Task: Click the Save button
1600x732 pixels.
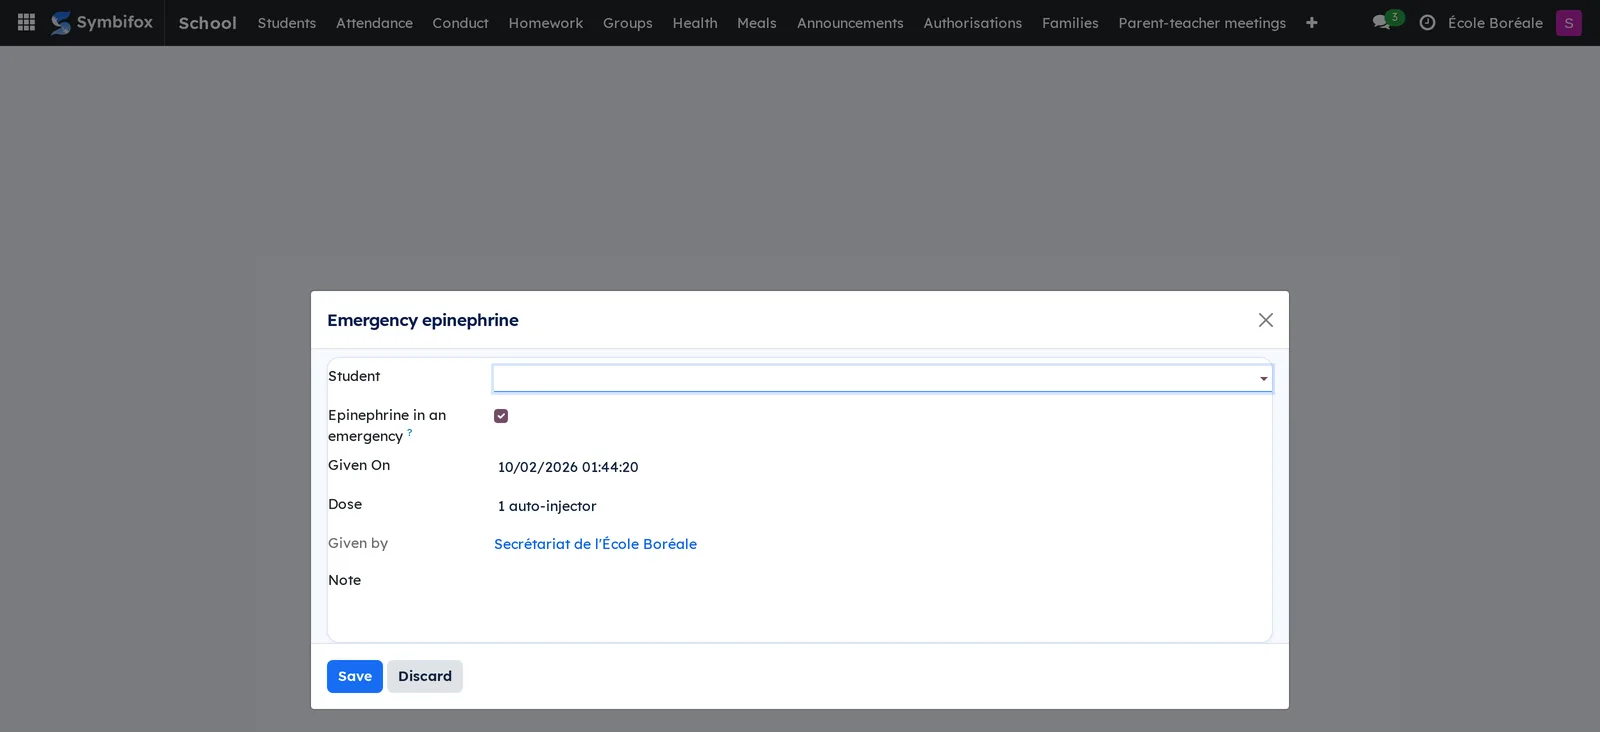Action: 355,676
